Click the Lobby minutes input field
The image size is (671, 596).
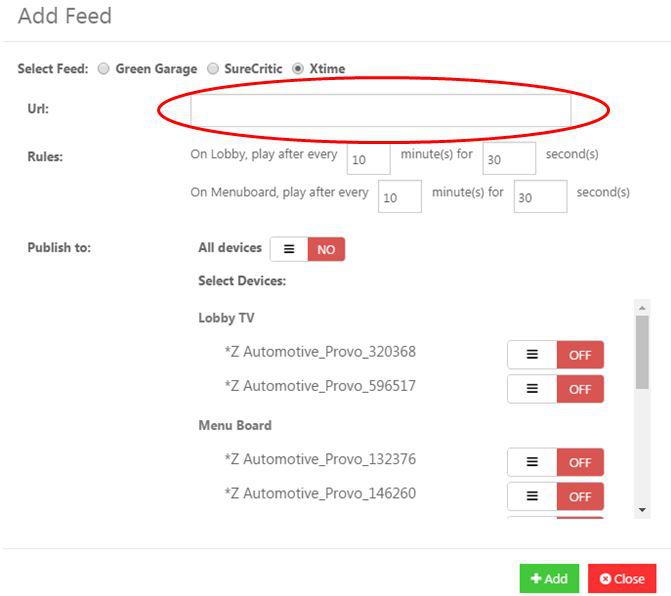point(368,159)
